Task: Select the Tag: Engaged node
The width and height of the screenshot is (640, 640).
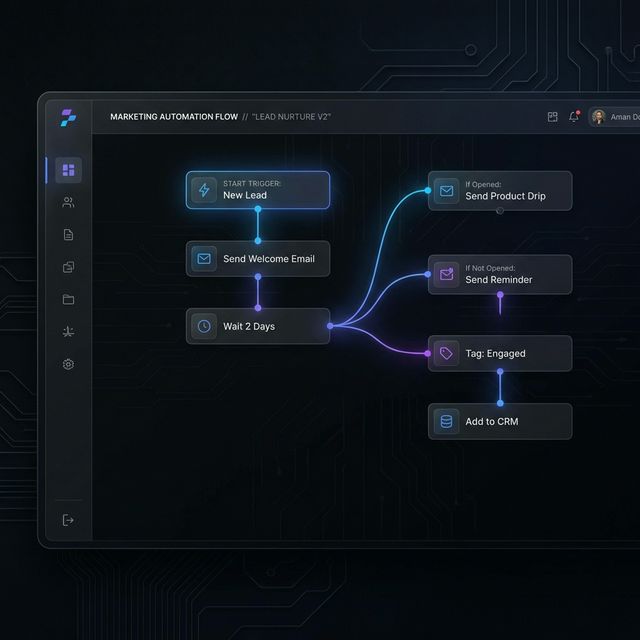Action: (500, 353)
